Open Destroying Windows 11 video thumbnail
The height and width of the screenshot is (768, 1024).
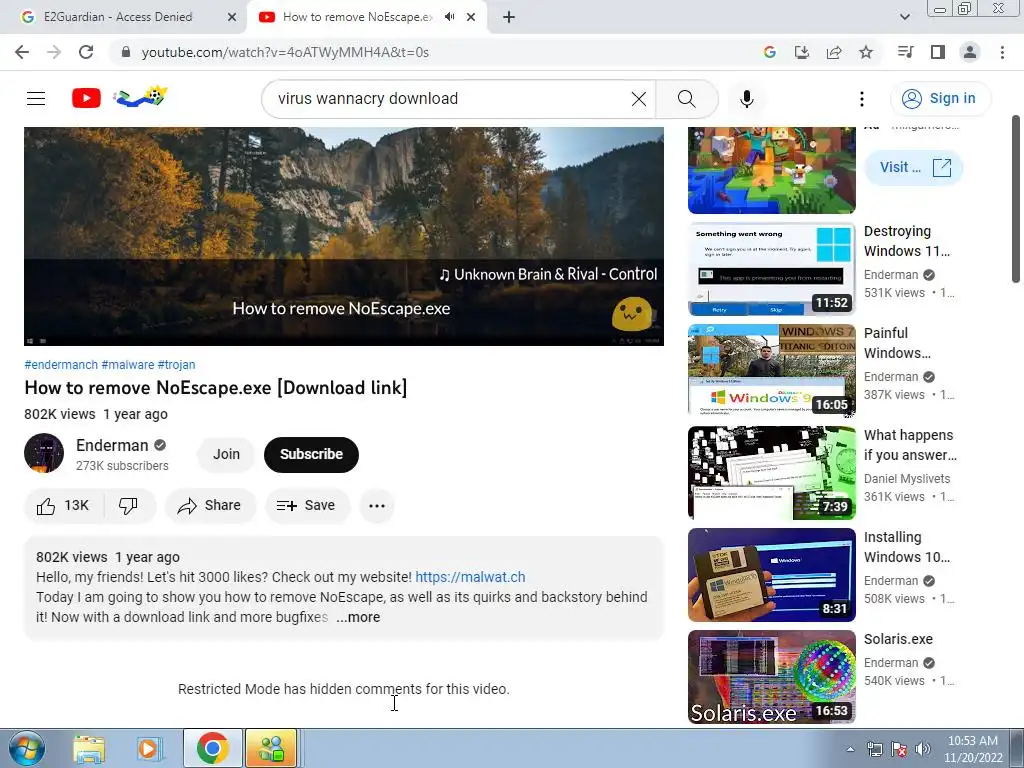point(771,269)
